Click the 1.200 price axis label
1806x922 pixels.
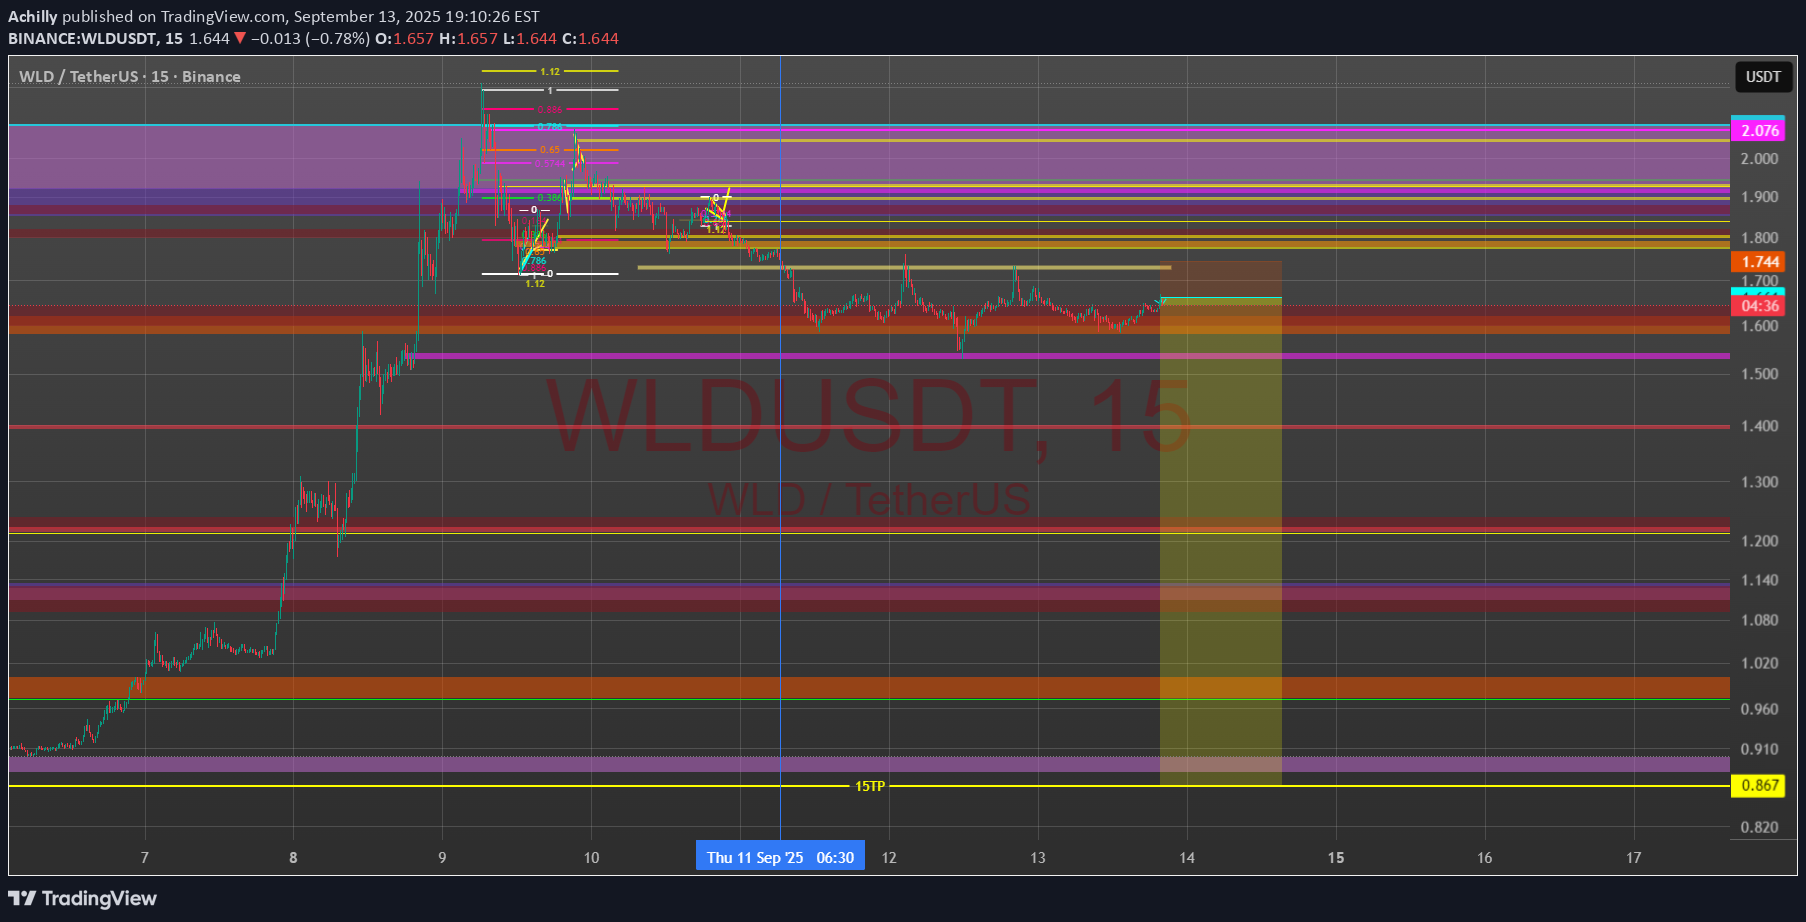tap(1760, 541)
